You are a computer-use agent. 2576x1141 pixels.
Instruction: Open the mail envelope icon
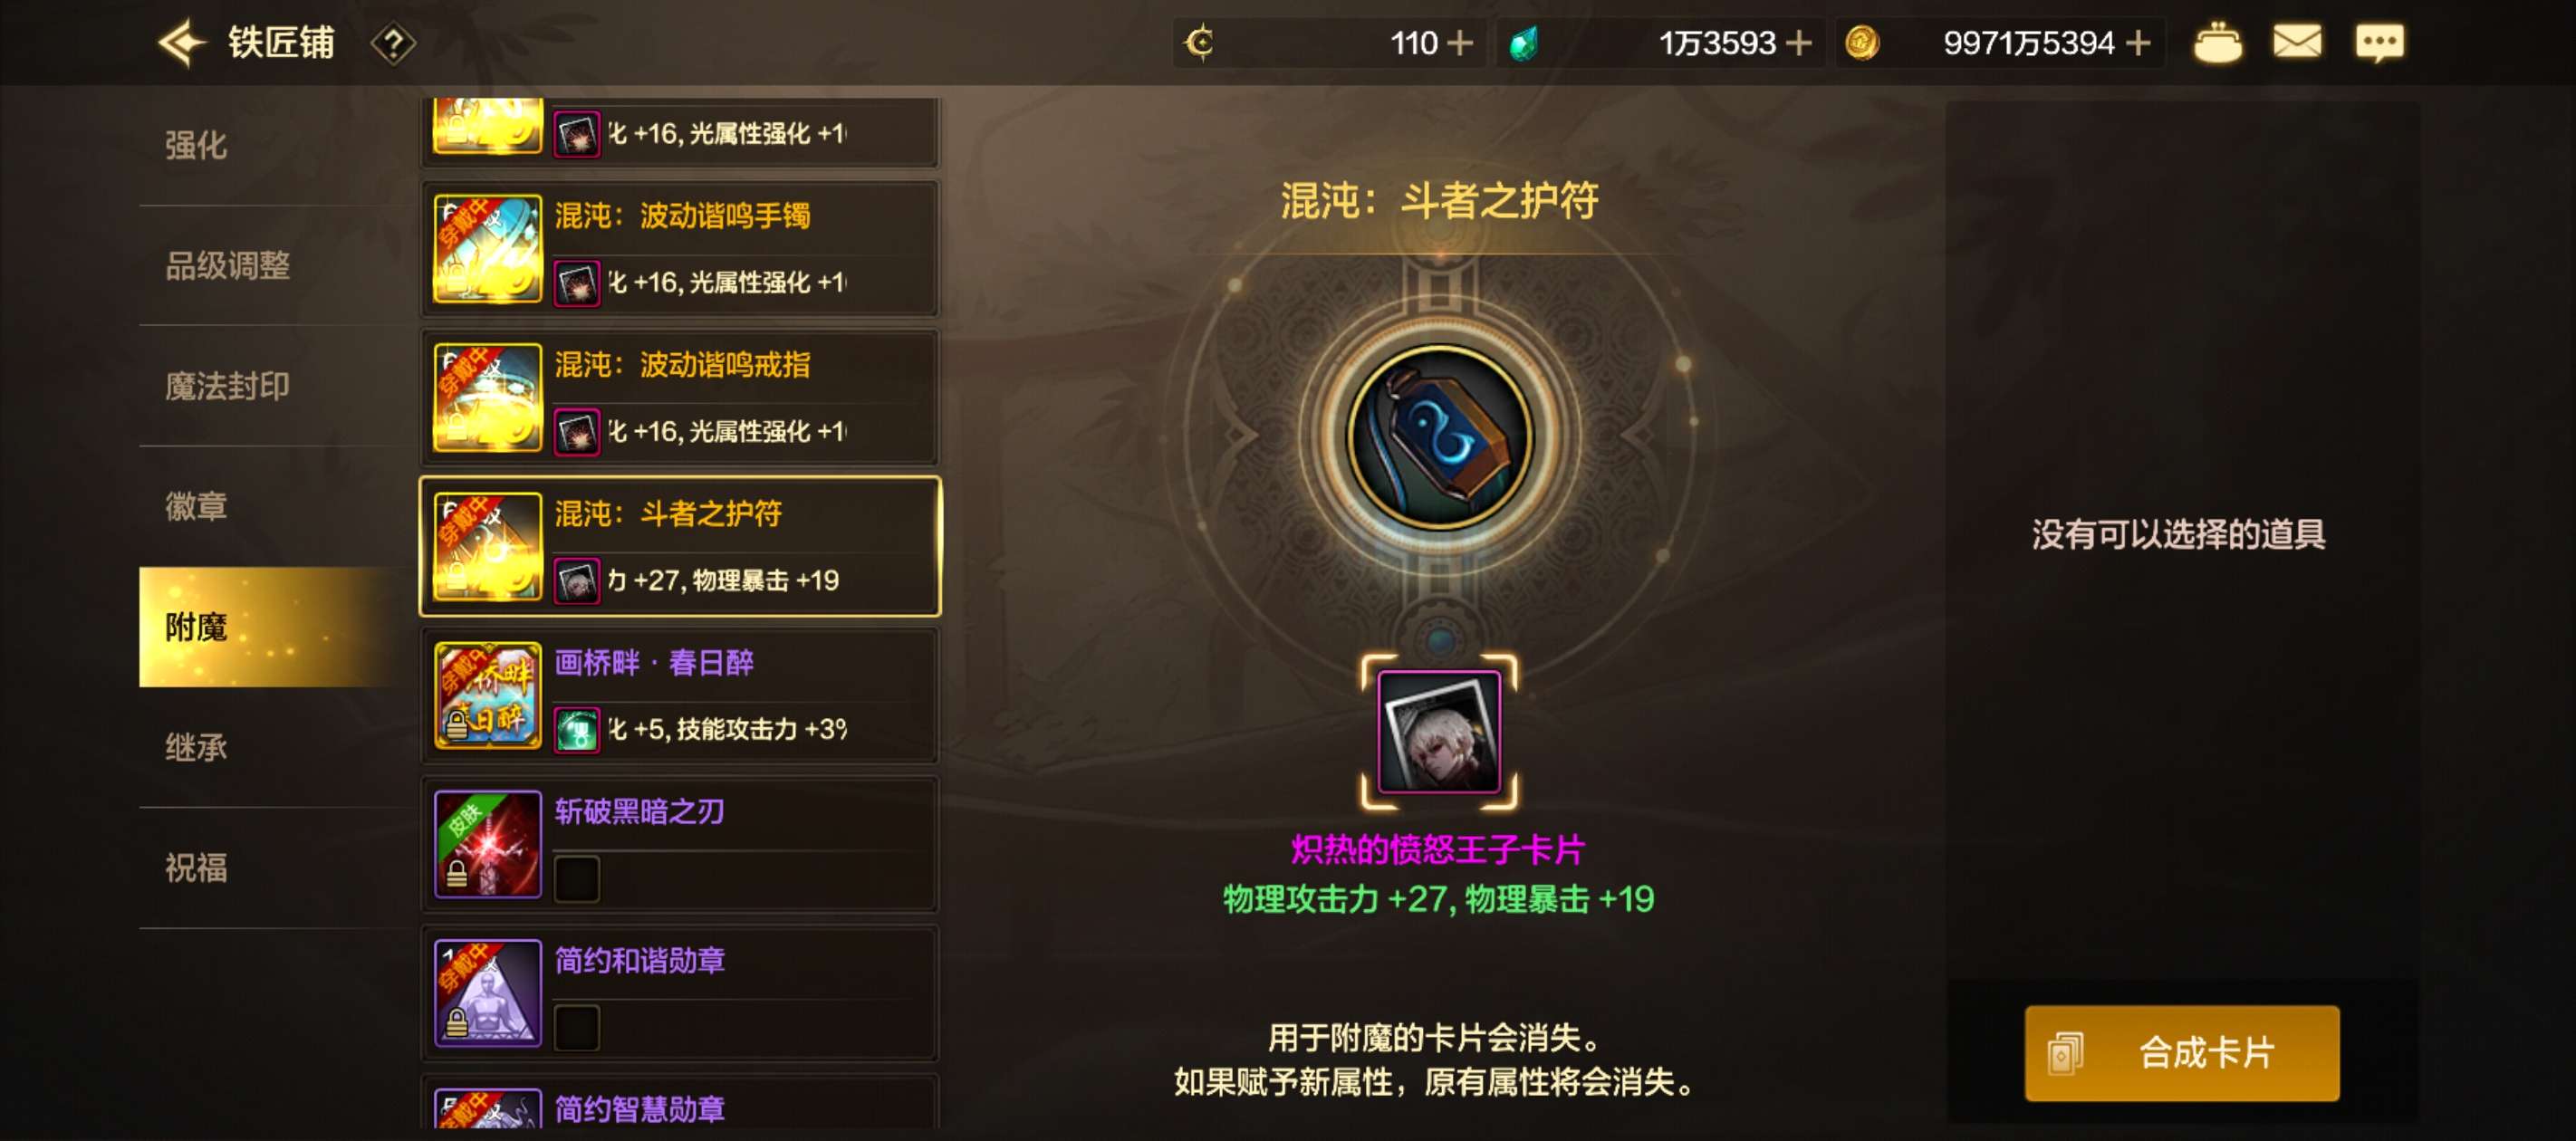pos(2297,43)
